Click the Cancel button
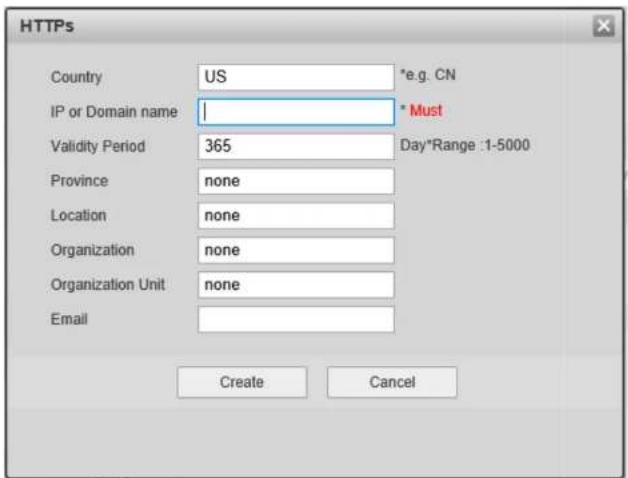Viewport: 628px width, 478px height. click(392, 382)
